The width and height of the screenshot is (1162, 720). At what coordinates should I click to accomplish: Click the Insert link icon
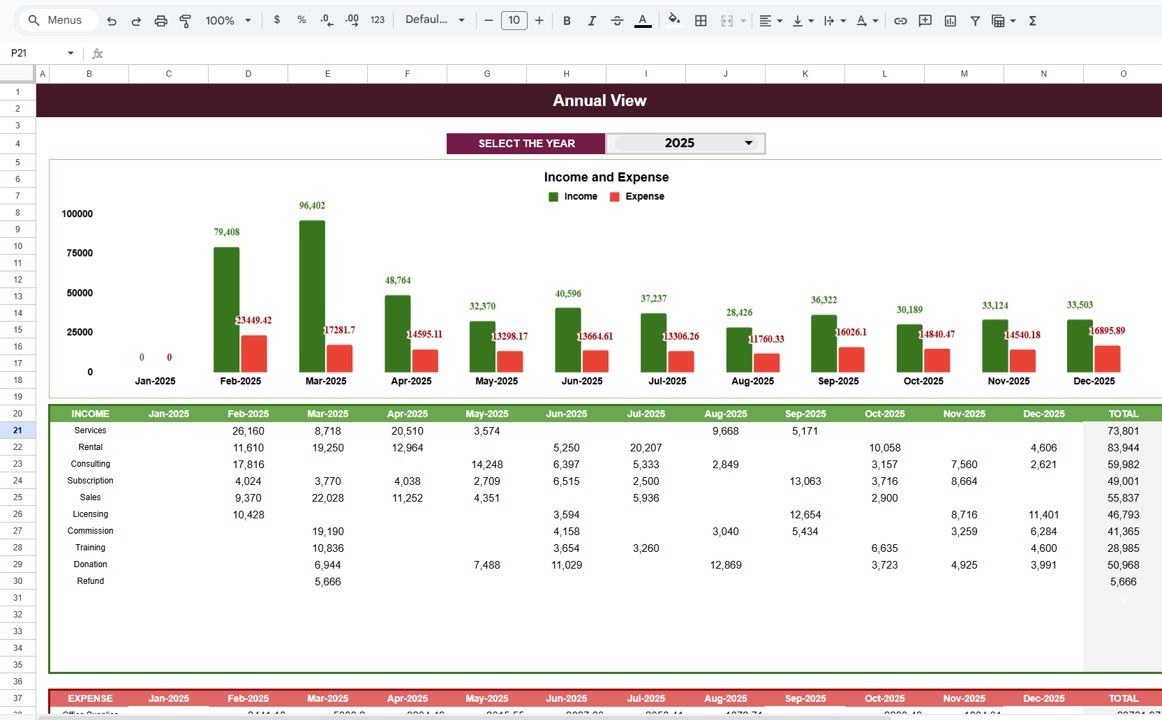point(900,20)
